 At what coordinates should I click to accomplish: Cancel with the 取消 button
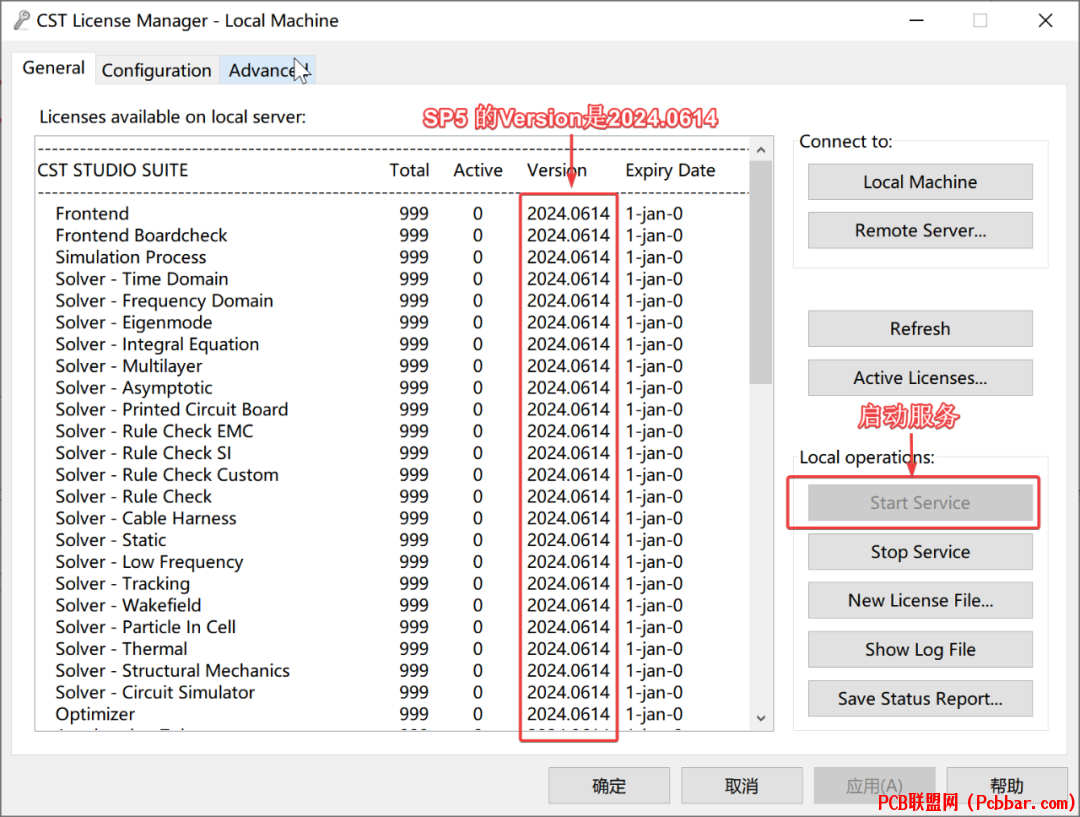[742, 785]
